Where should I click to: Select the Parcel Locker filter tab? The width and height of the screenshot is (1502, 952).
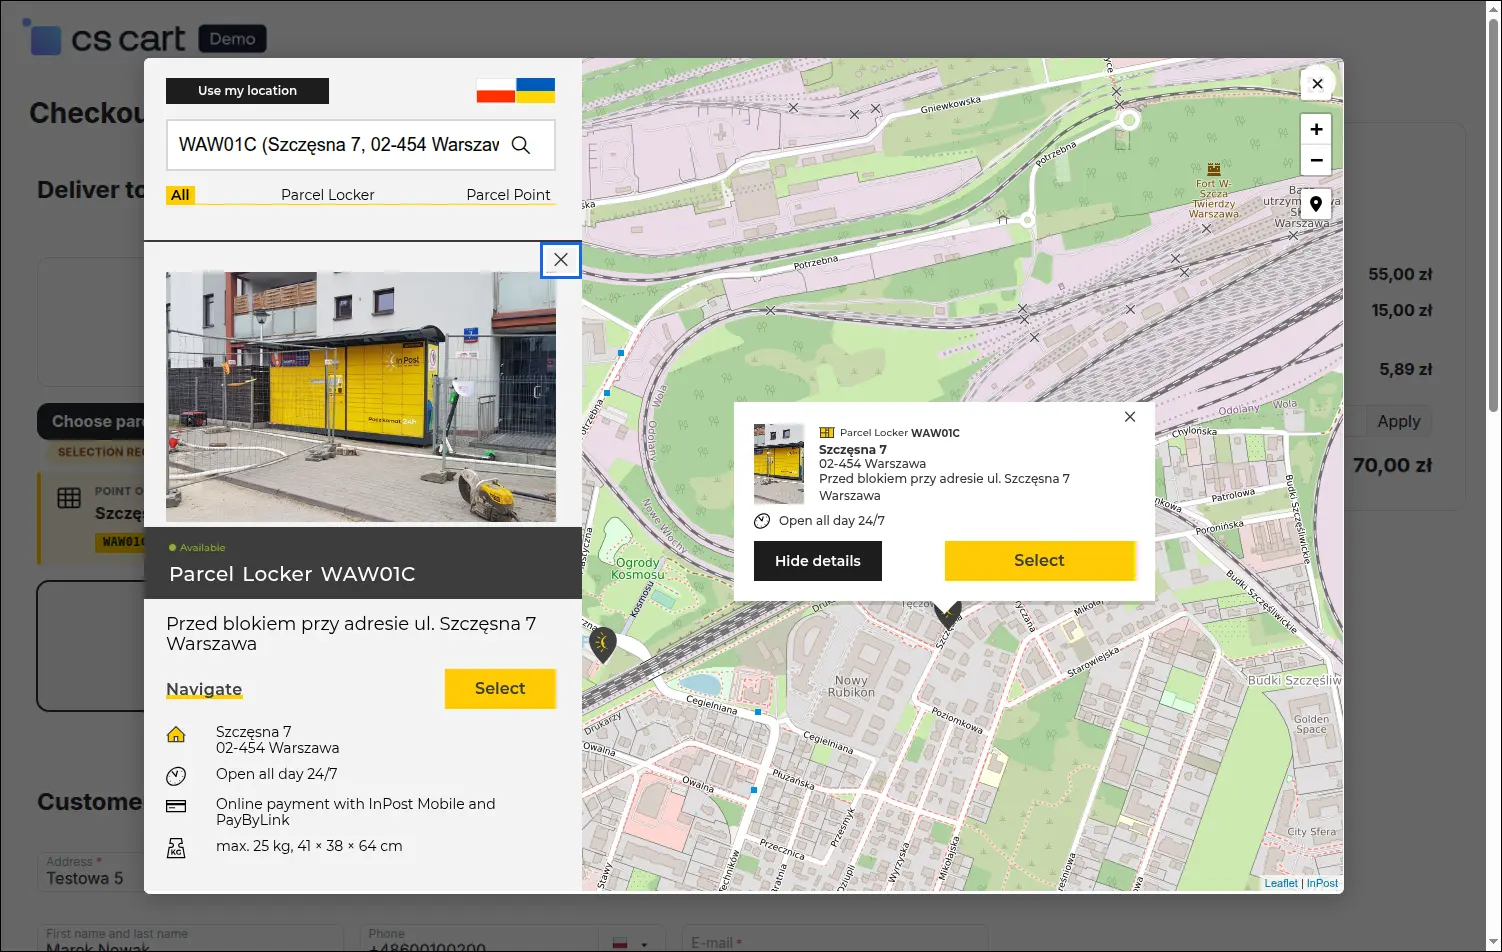(328, 195)
